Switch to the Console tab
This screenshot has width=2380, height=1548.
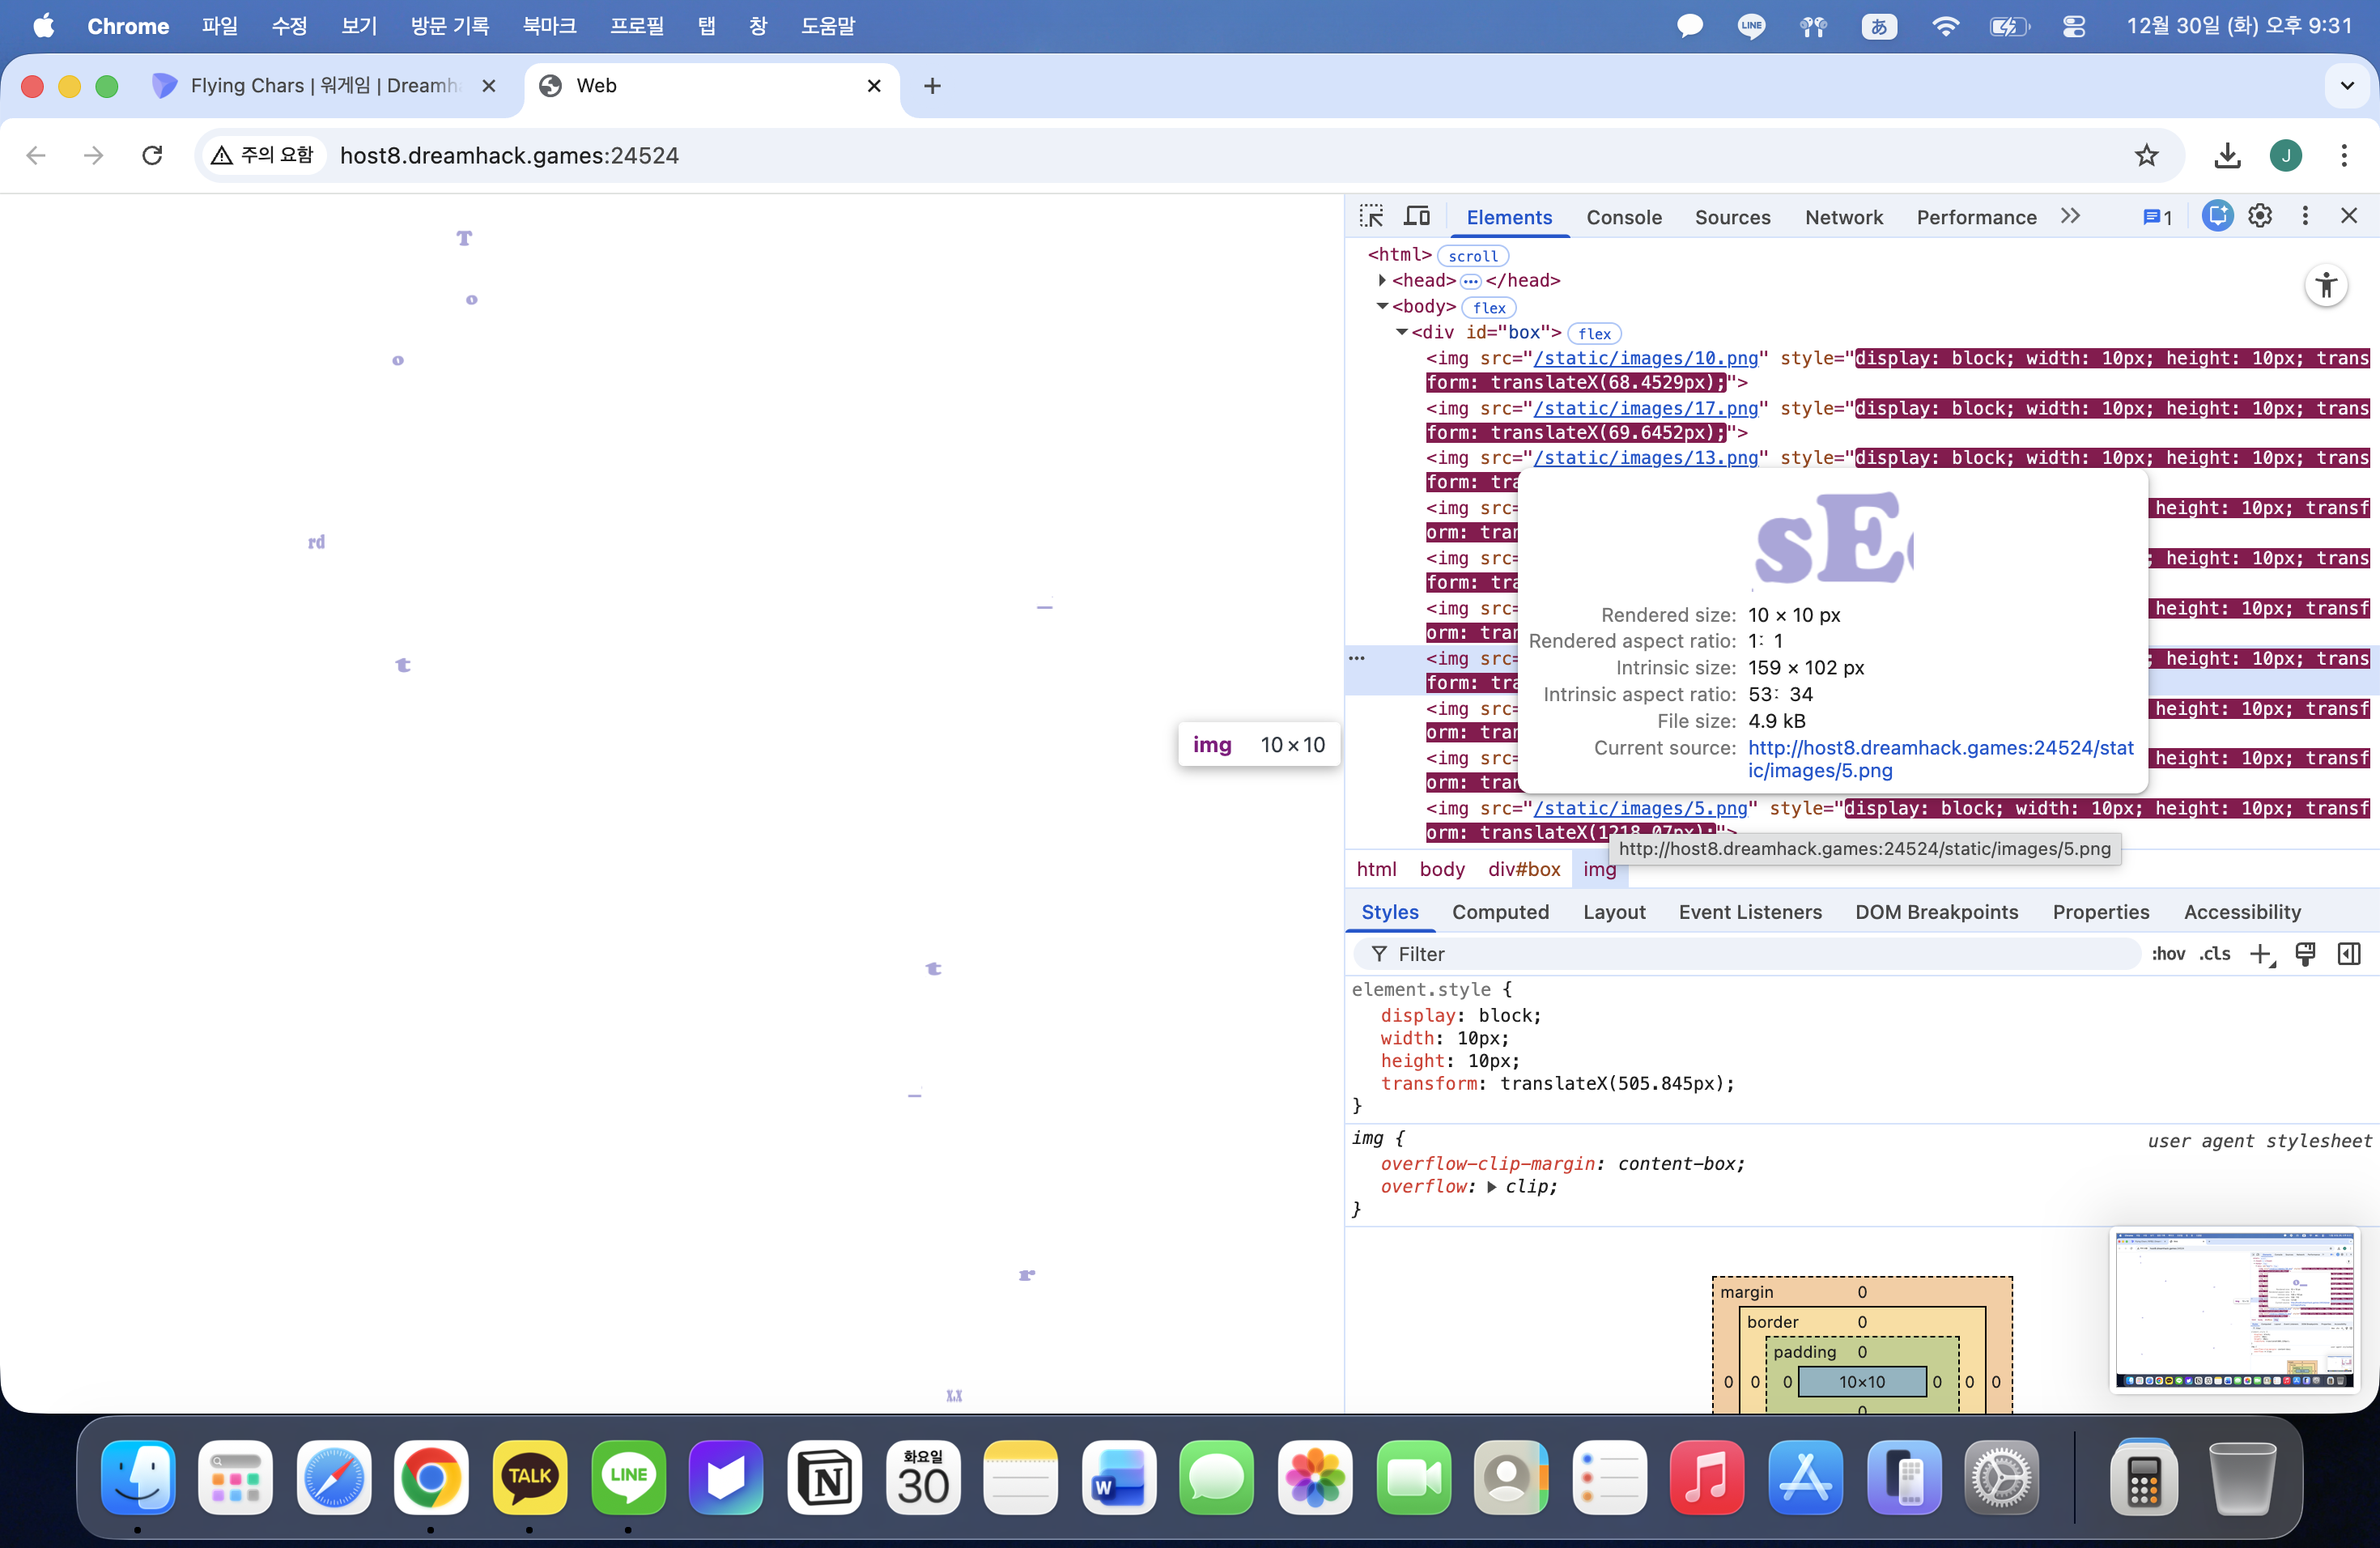click(x=1623, y=217)
